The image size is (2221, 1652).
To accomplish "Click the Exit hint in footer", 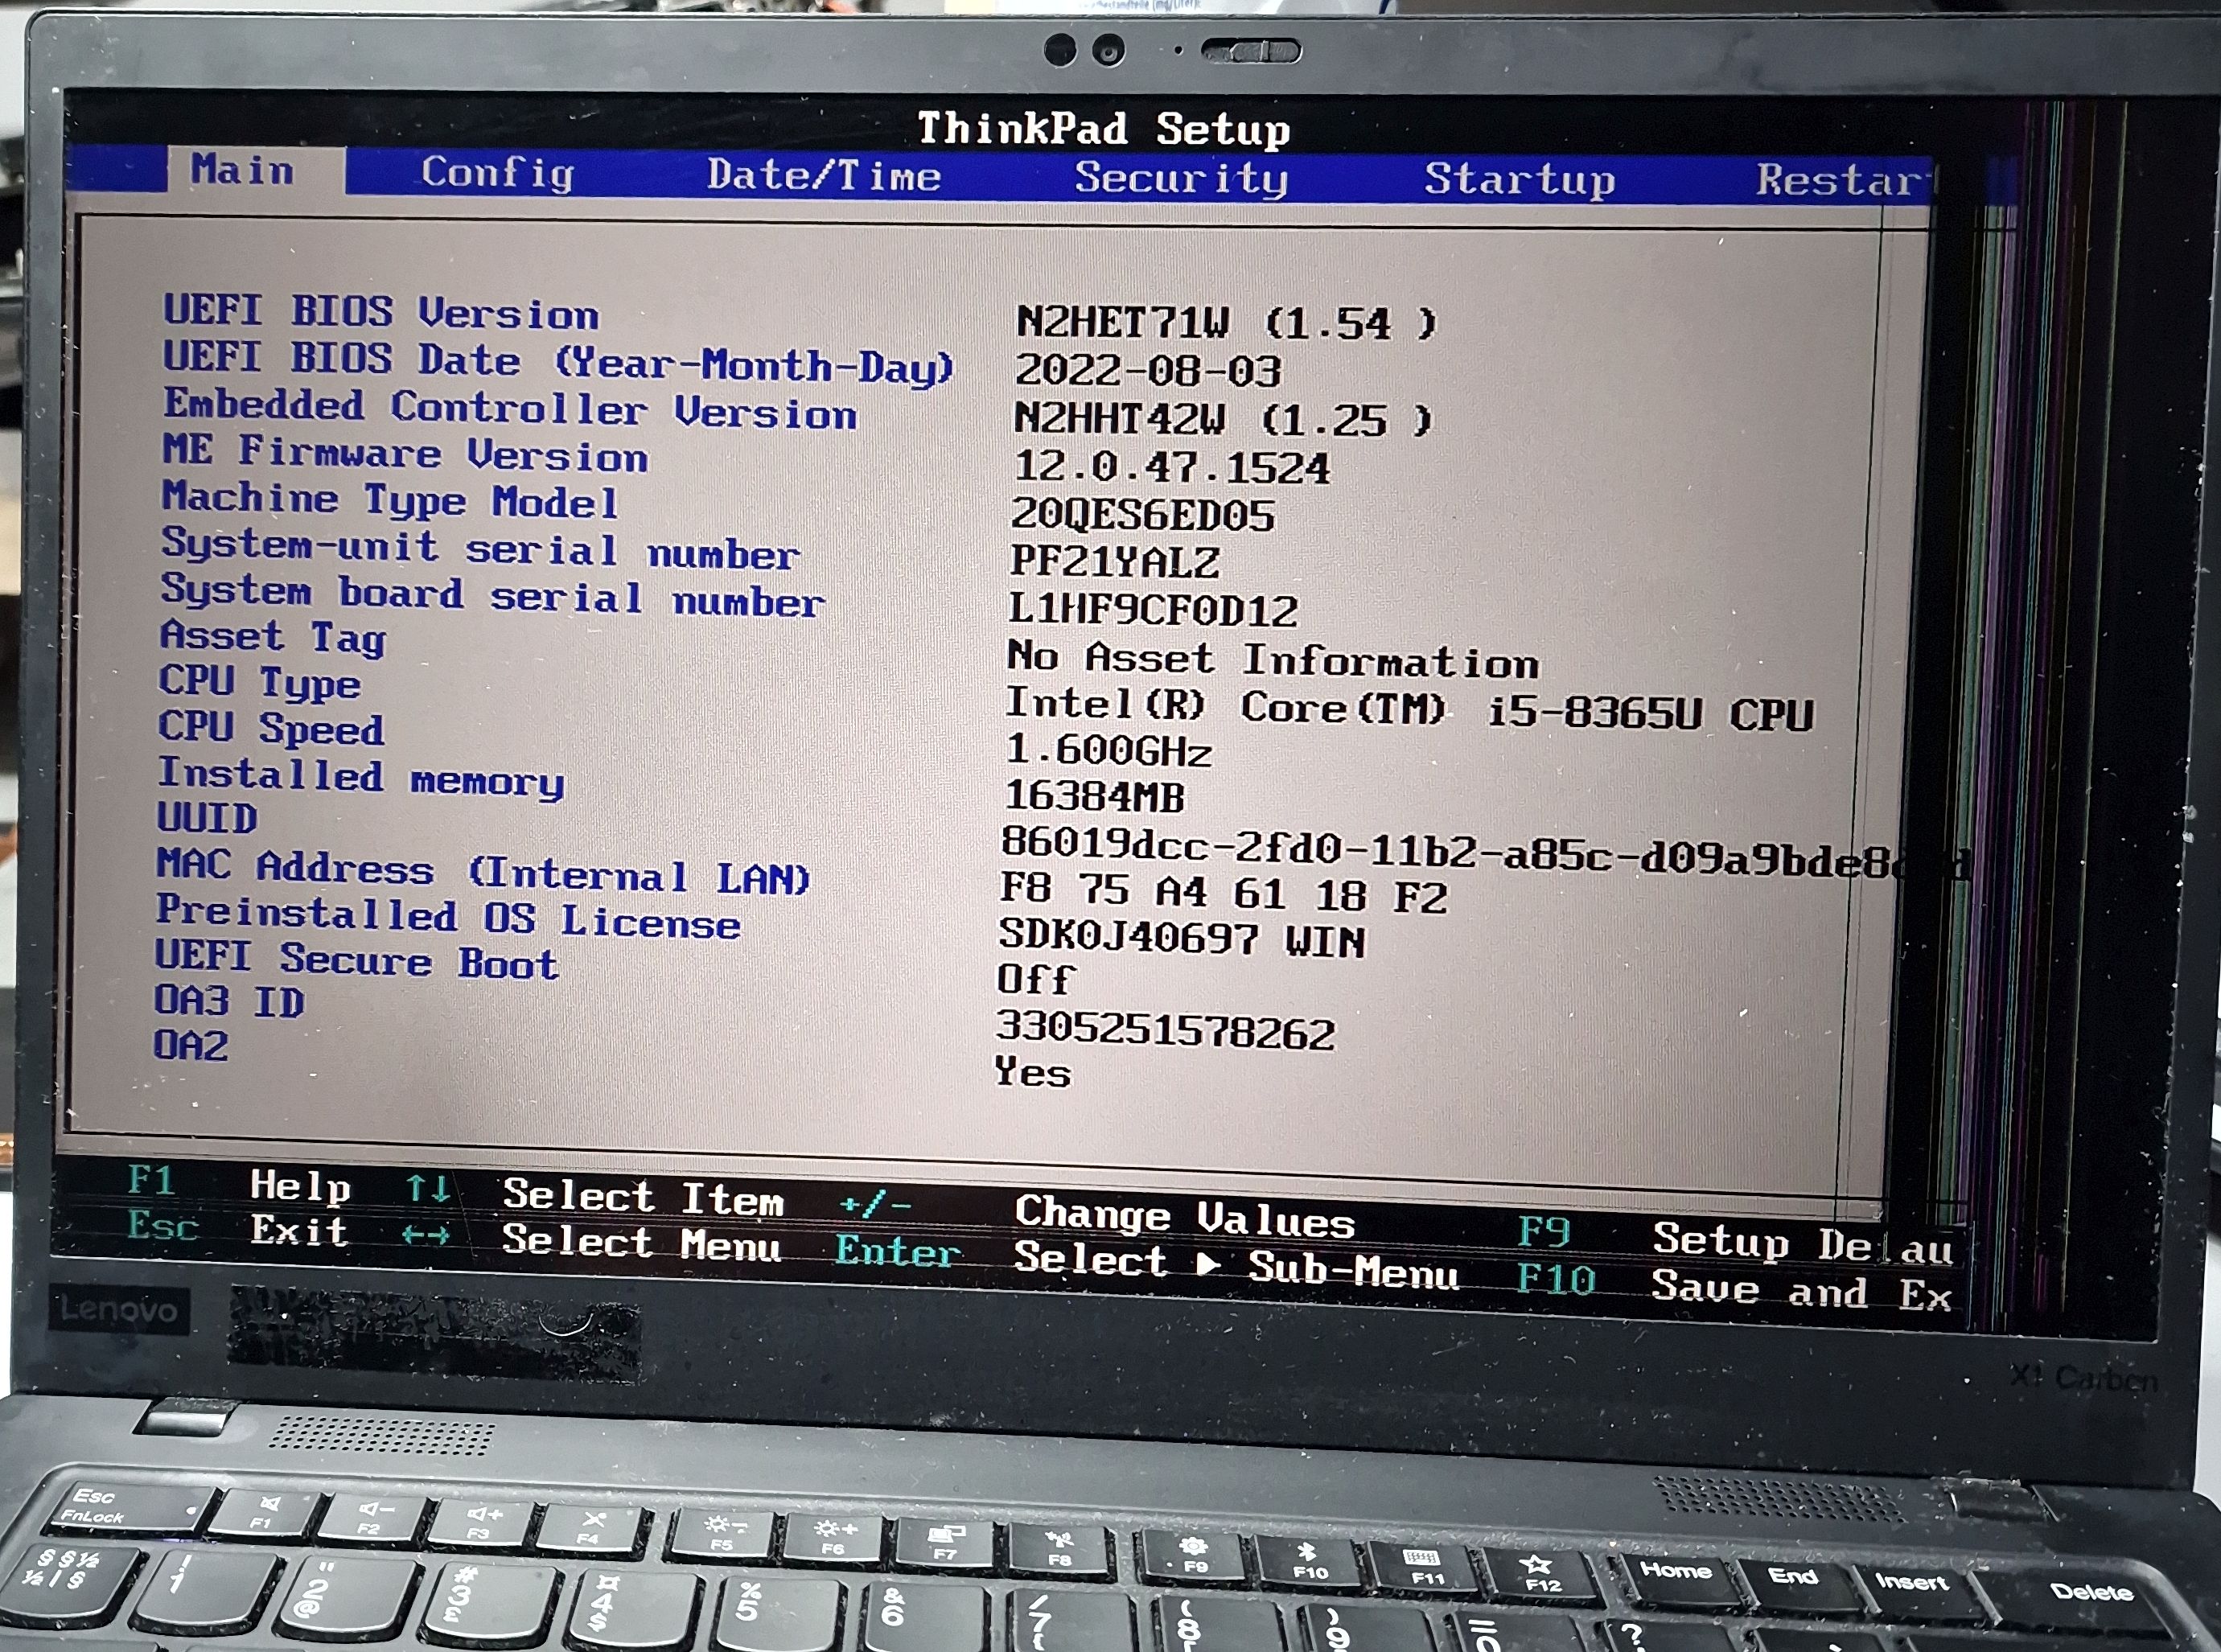I will click(299, 1231).
